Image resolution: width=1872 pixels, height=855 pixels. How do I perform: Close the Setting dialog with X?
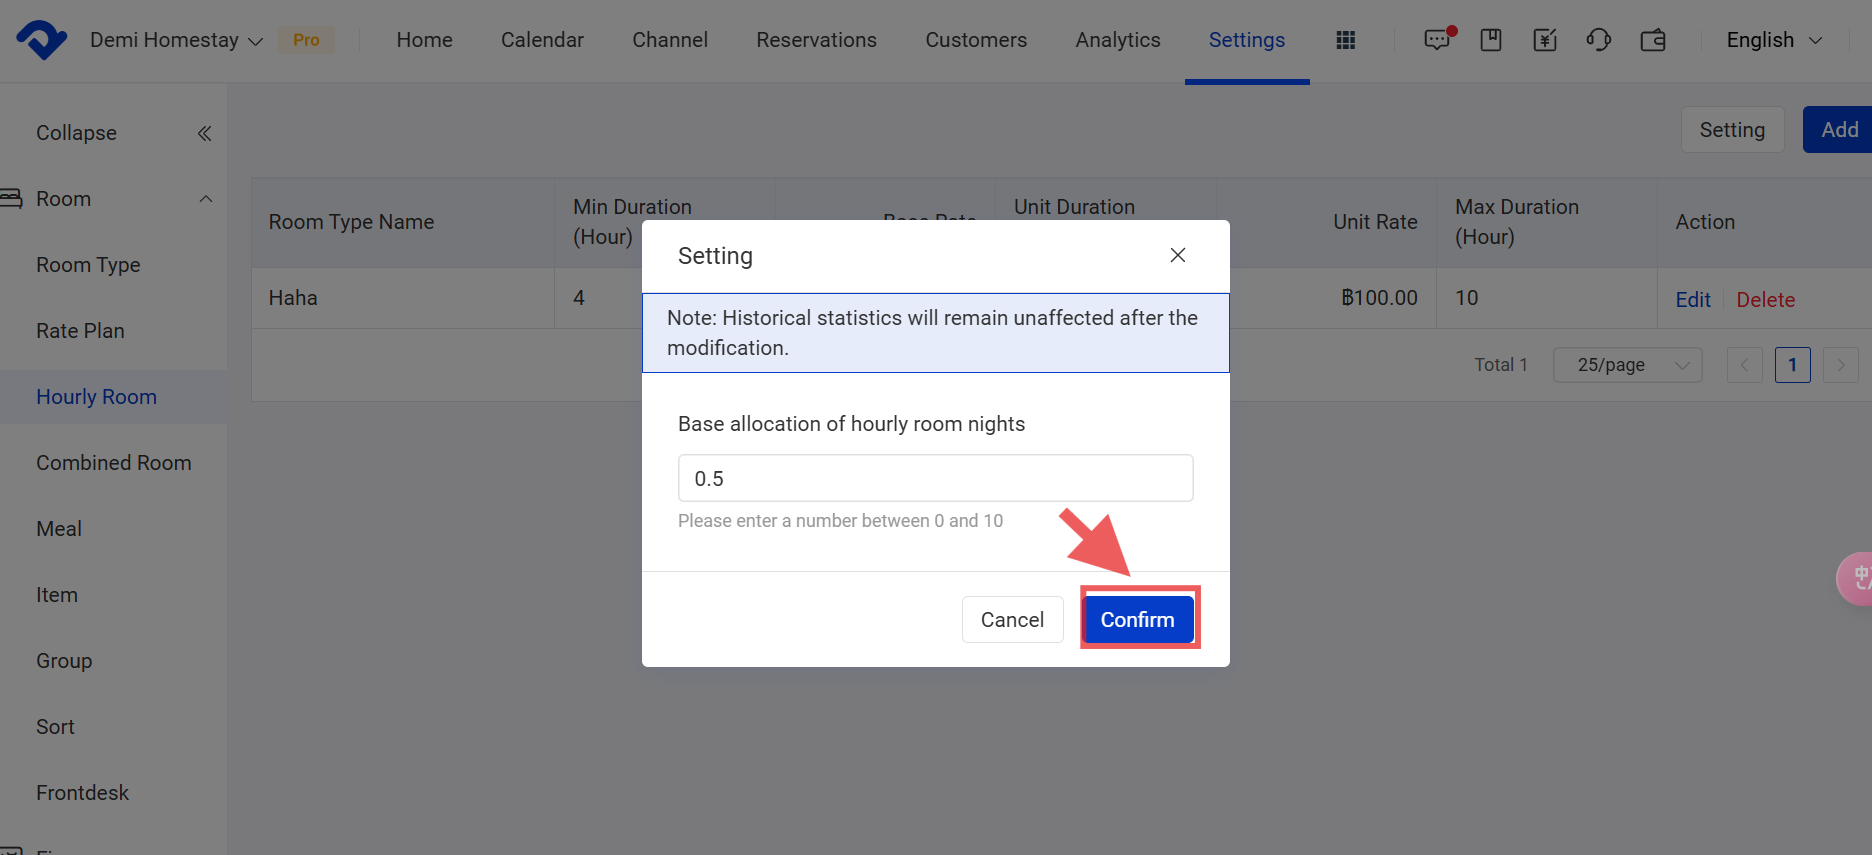click(x=1178, y=255)
